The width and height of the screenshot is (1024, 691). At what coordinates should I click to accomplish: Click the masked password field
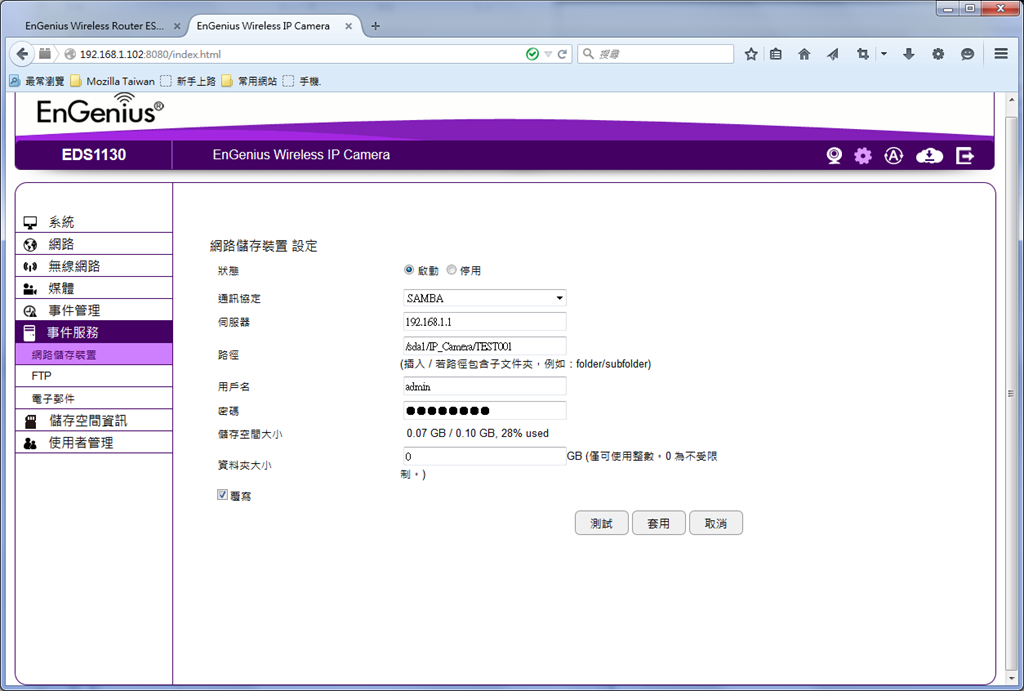[485, 410]
